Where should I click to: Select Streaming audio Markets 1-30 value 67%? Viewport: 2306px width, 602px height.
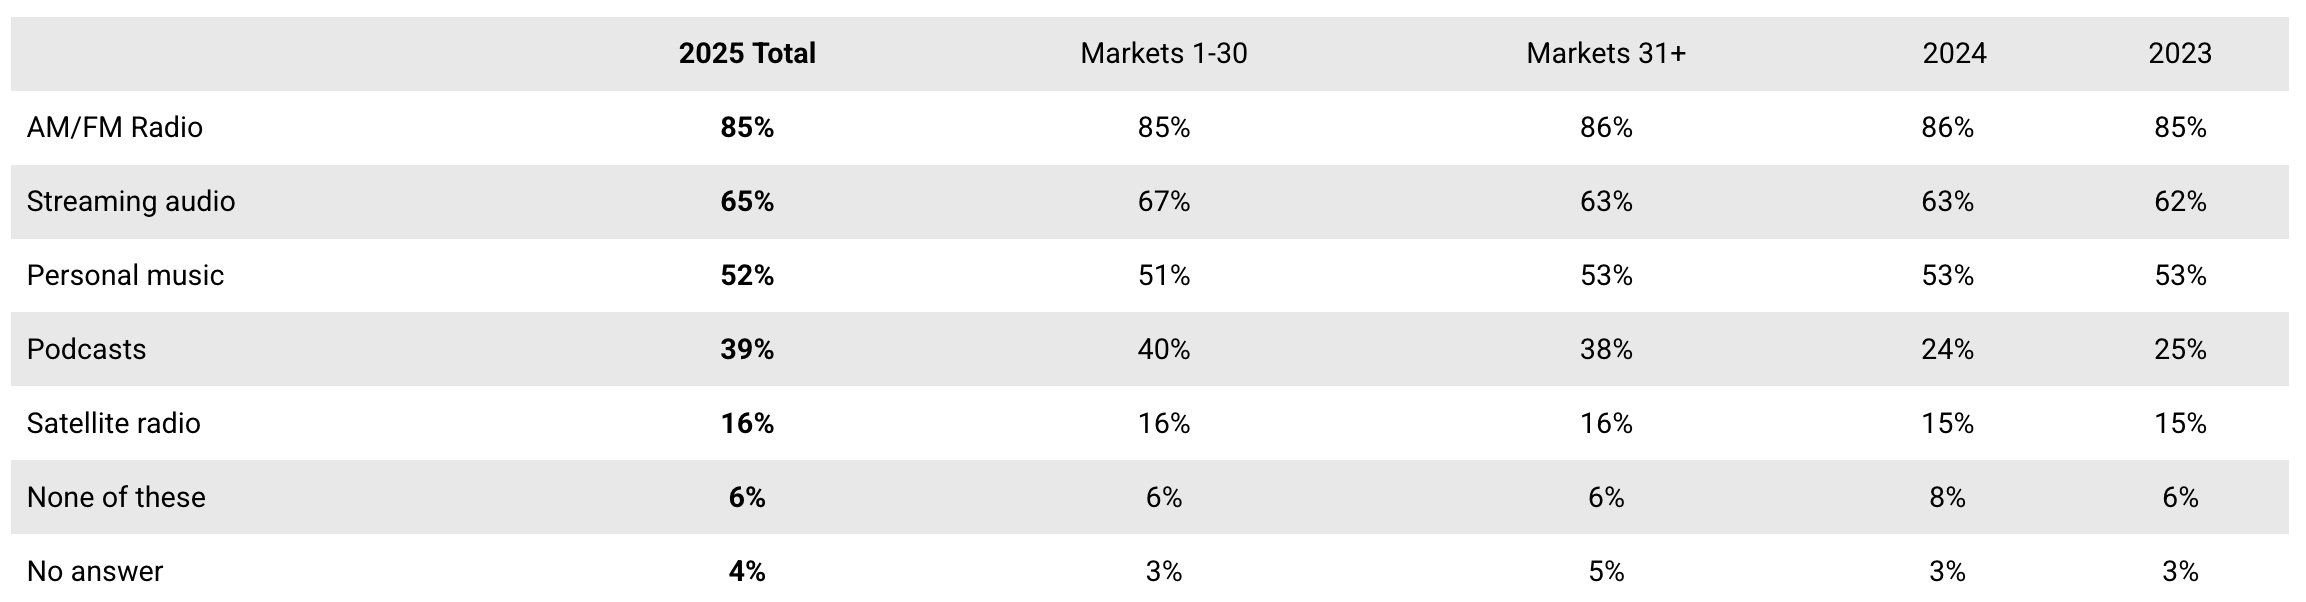click(1164, 201)
